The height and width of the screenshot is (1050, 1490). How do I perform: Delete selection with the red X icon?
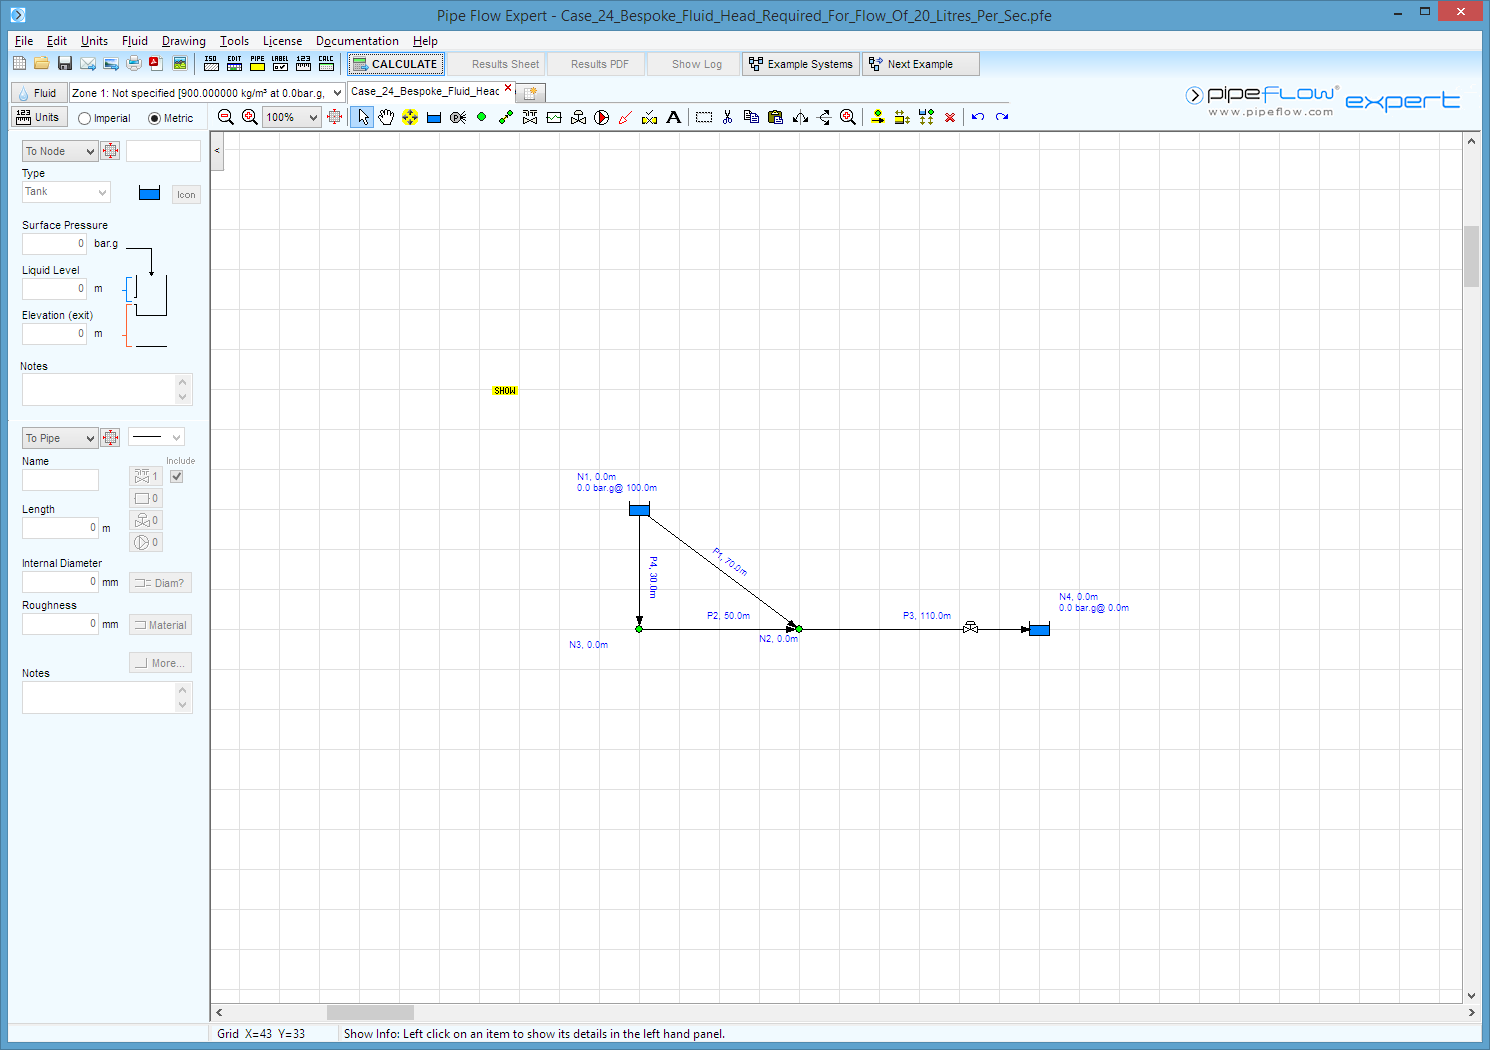pos(950,117)
